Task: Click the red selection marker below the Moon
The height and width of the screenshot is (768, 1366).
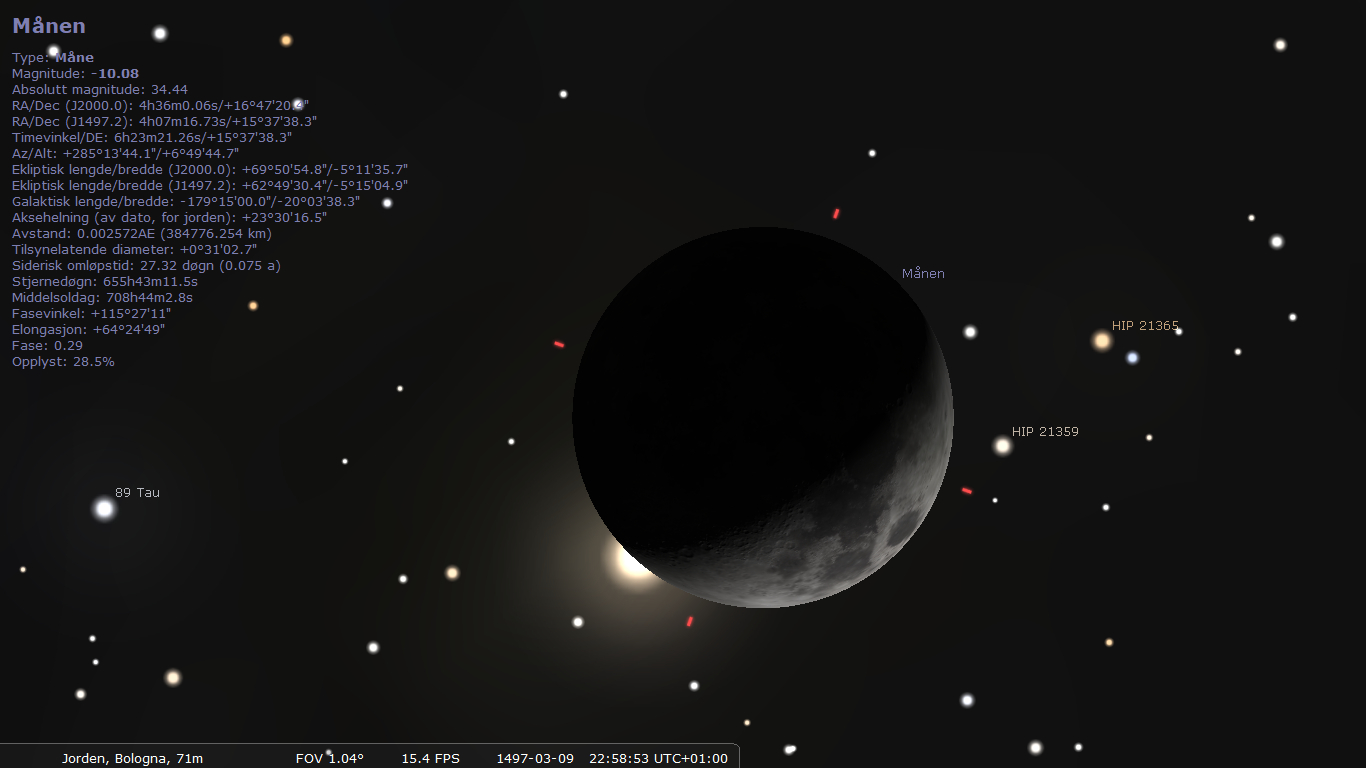Action: (690, 621)
